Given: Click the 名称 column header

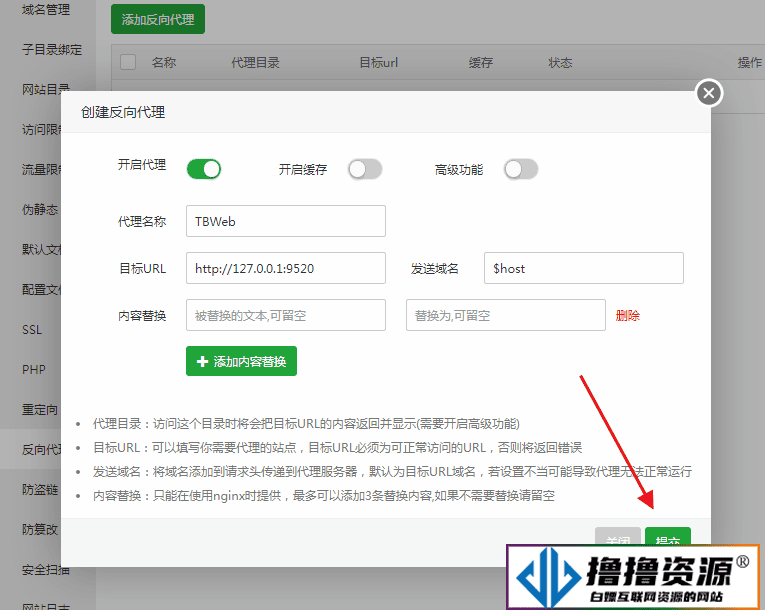Looking at the screenshot, I should coord(164,62).
